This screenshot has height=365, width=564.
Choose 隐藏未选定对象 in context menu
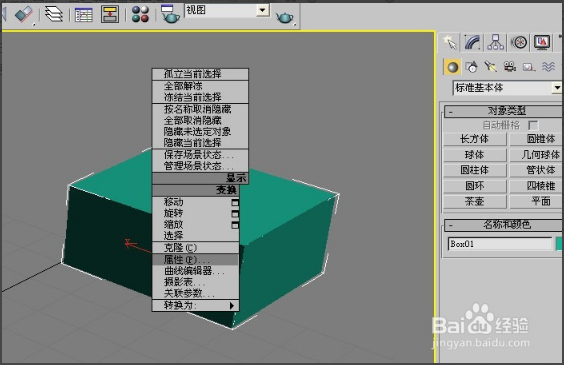(x=200, y=131)
